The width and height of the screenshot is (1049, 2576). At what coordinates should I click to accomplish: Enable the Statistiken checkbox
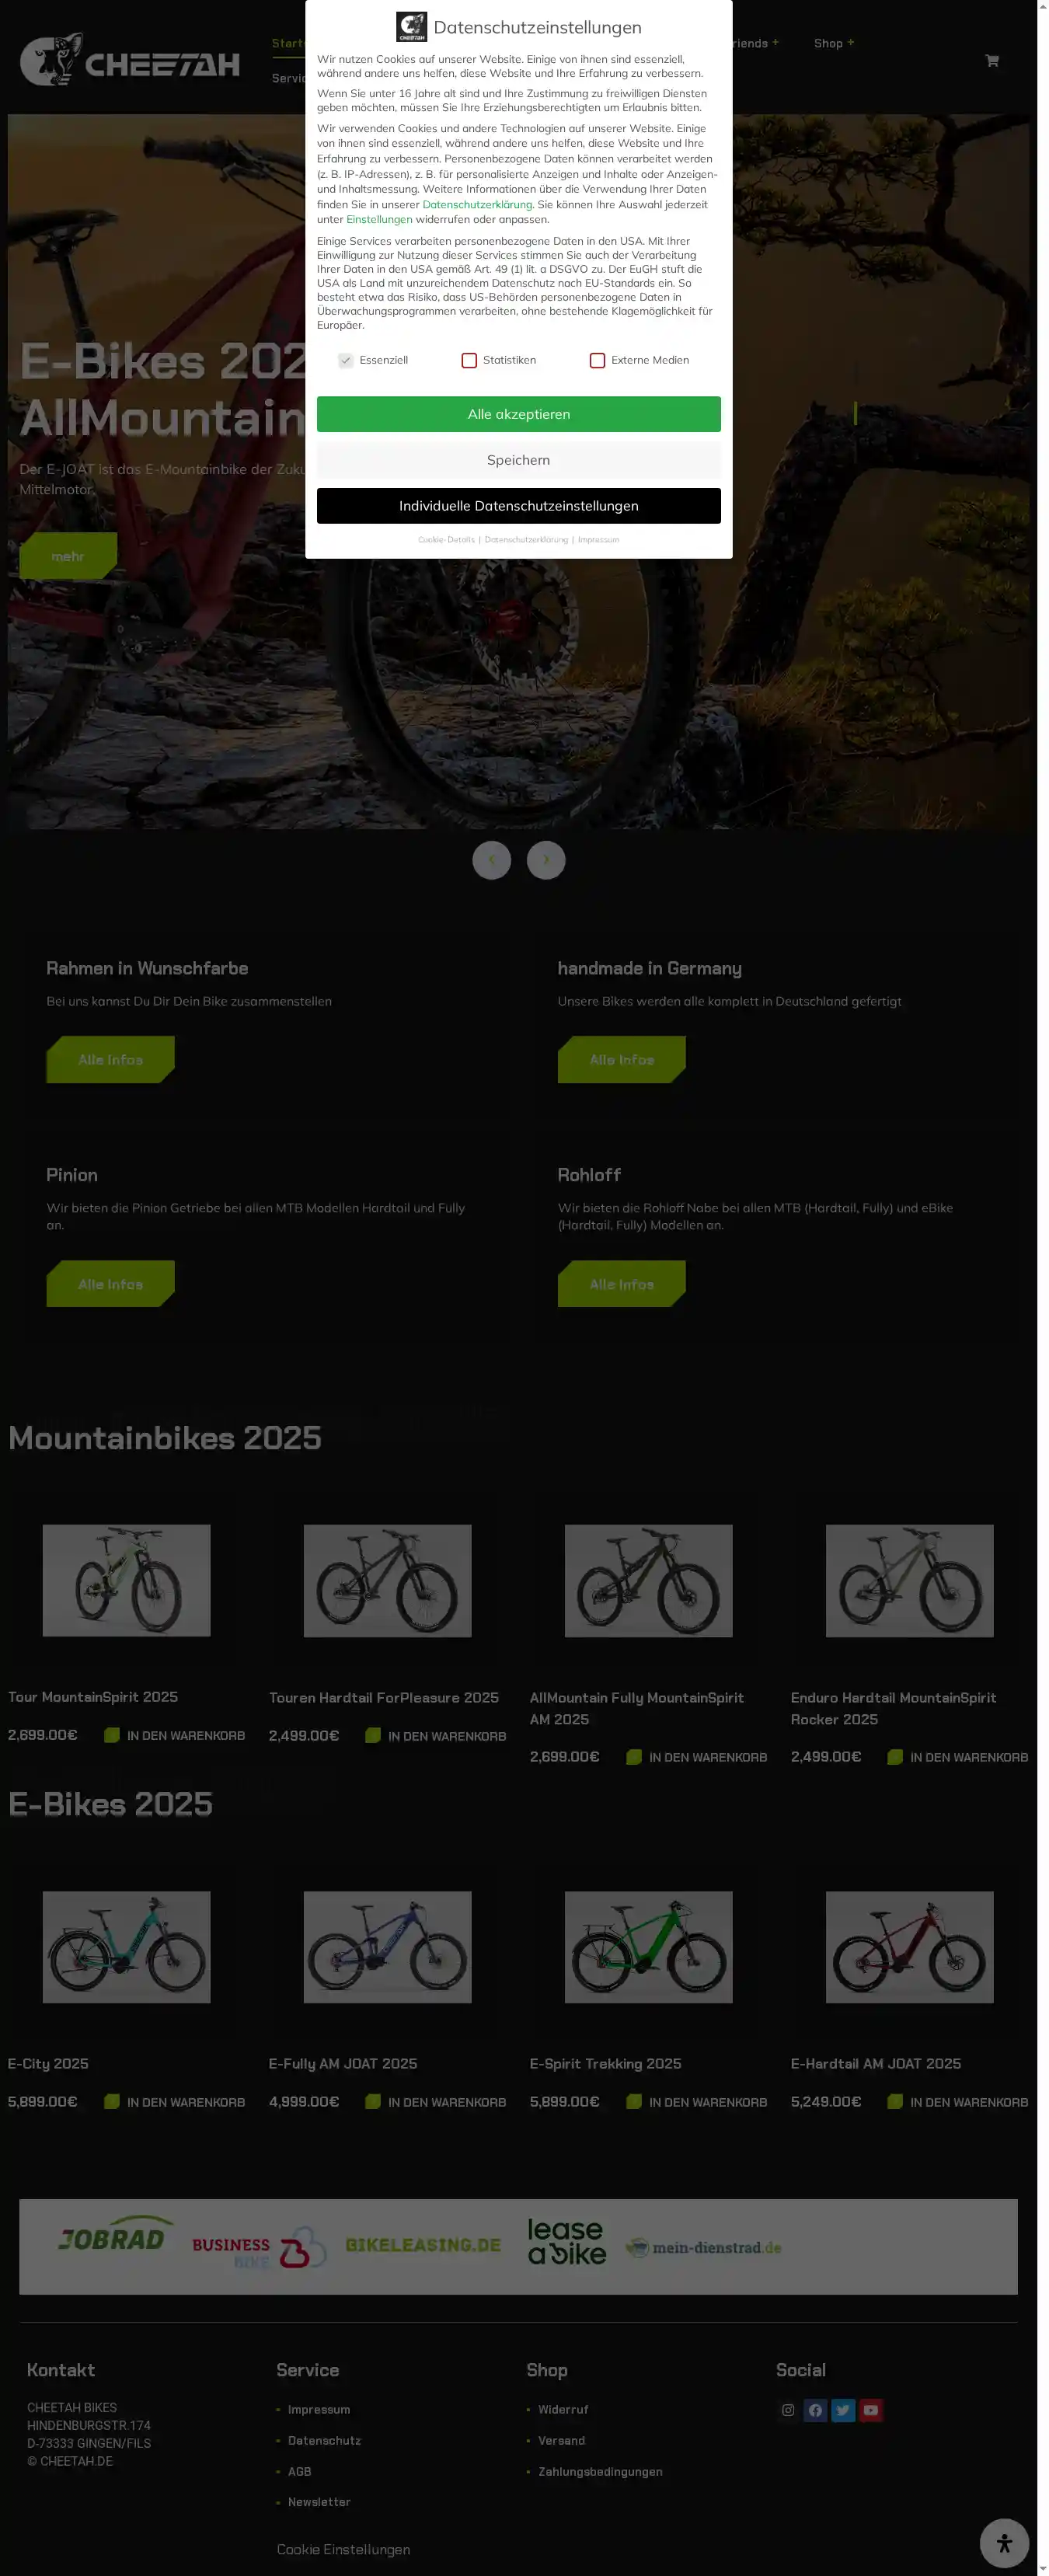(x=469, y=360)
